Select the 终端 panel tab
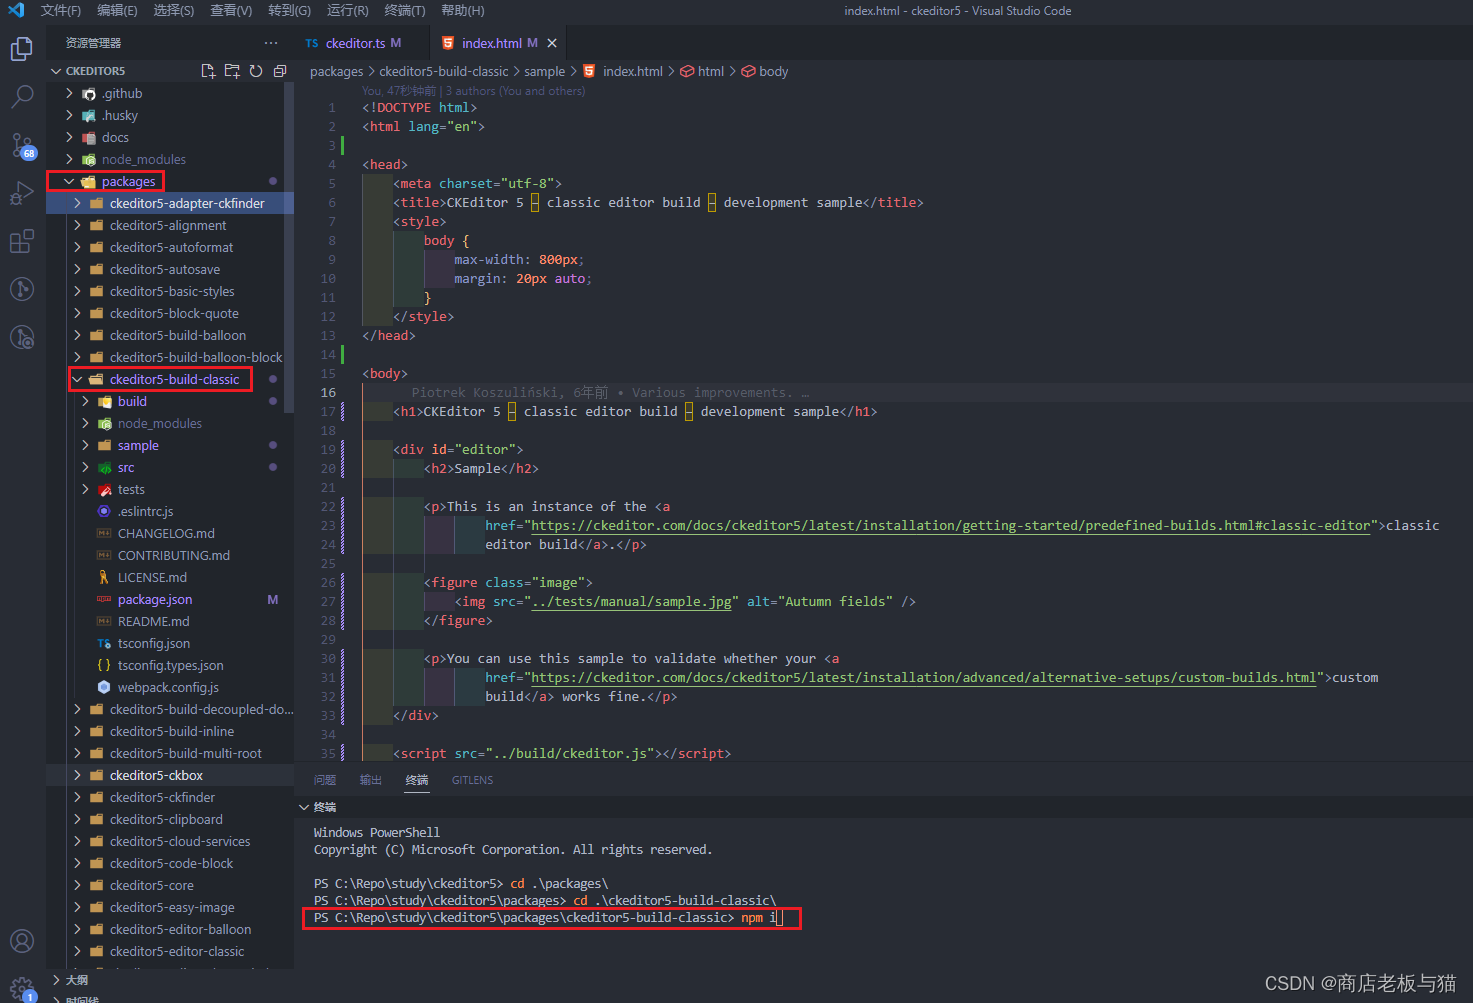The width and height of the screenshot is (1473, 1003). coord(417,780)
